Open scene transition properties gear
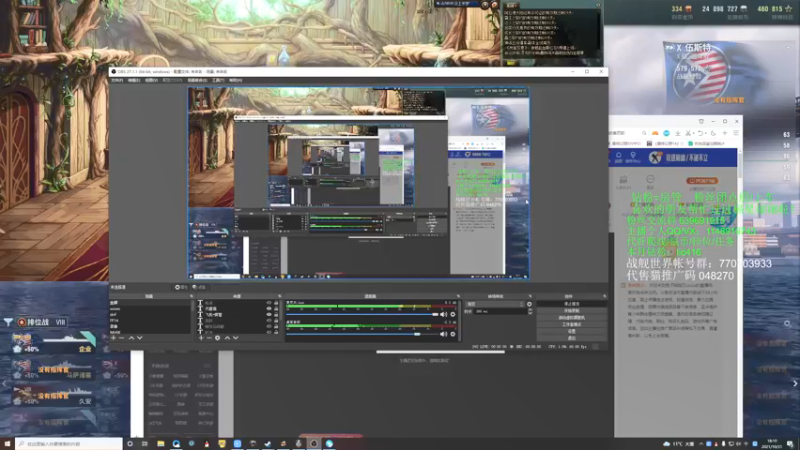Screen dimensions: 800x450 (x=530, y=304)
